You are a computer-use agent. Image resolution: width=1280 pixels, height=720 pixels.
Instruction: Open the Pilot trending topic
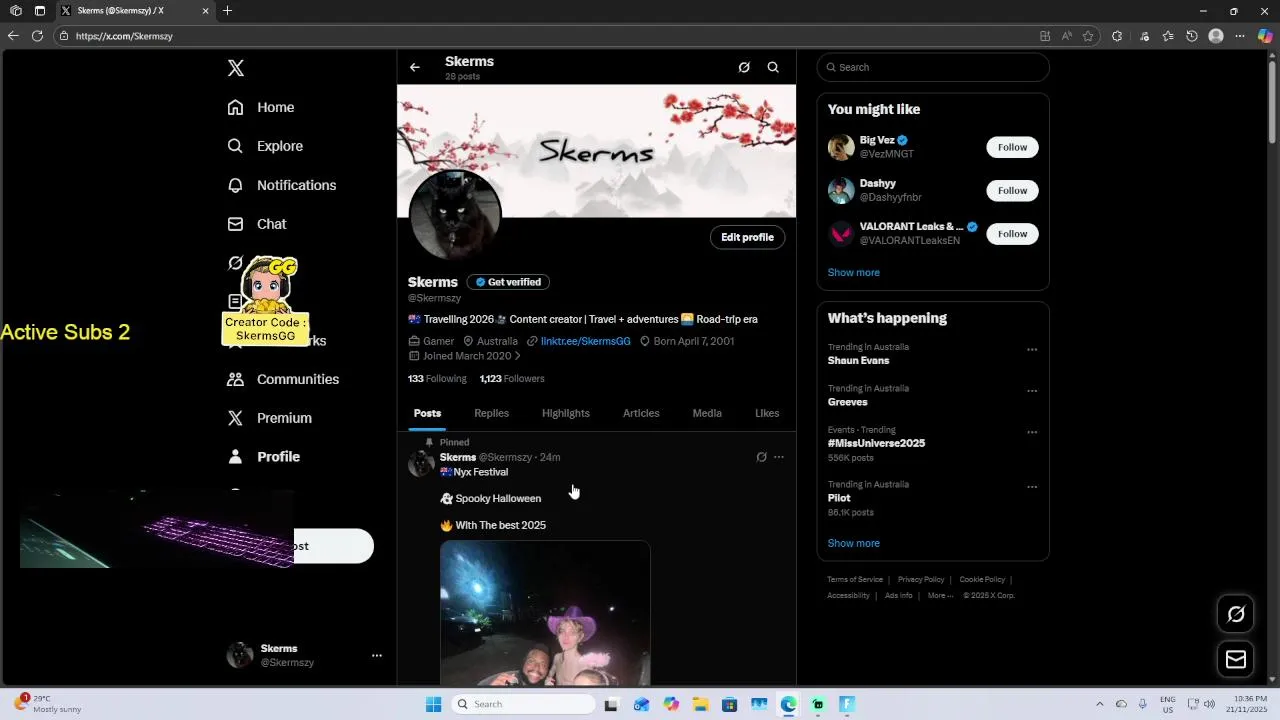point(839,498)
